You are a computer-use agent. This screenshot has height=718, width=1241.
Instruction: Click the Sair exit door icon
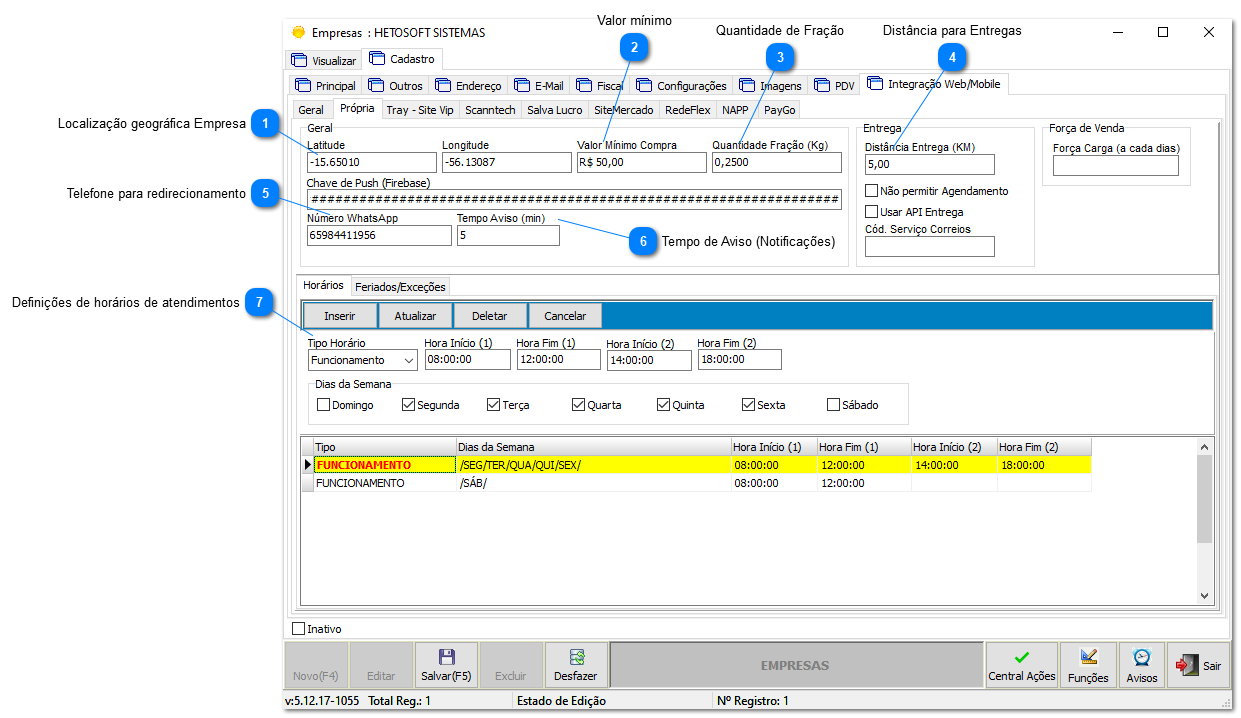coord(1190,664)
